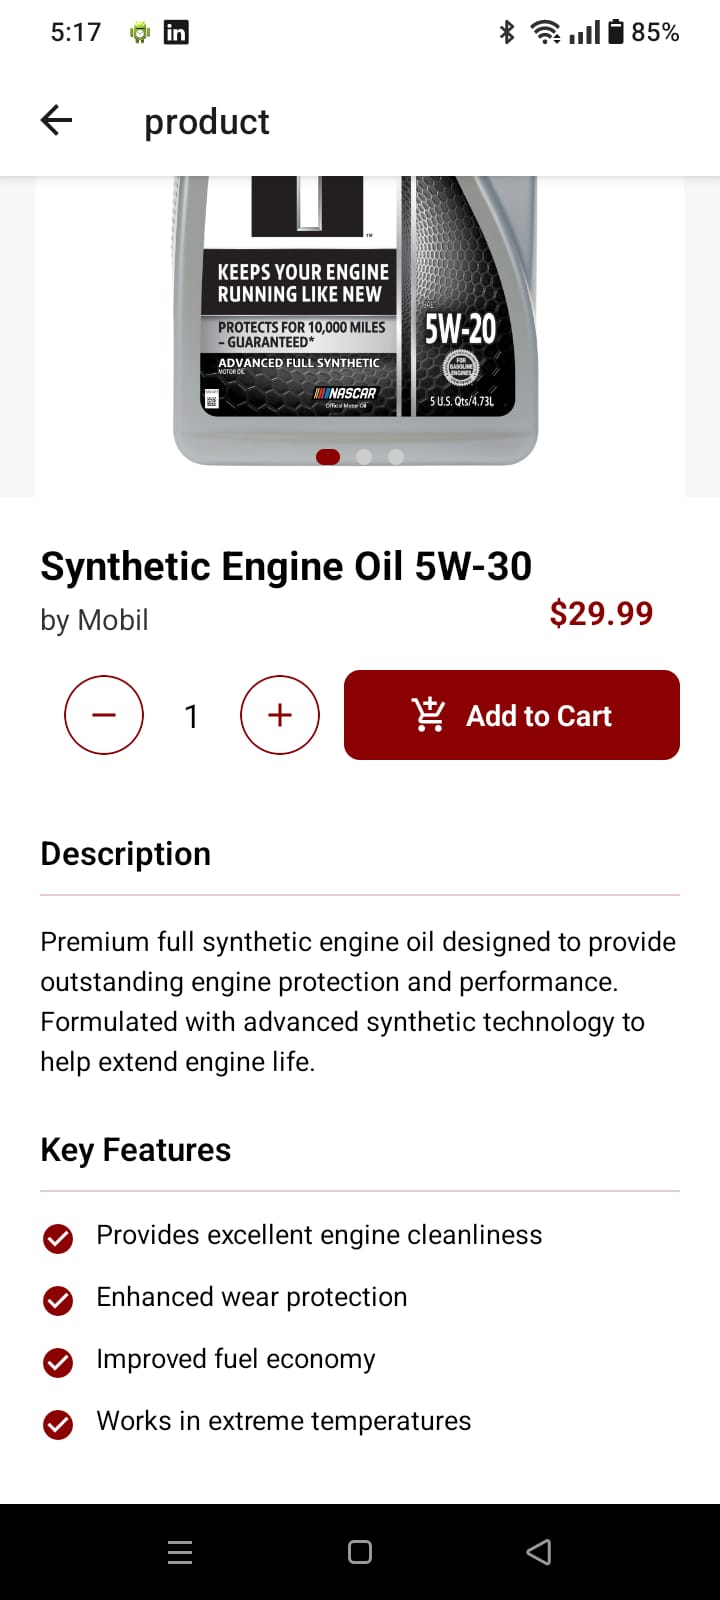Screen dimensions: 720x1600
Task: Tap the $29.99 price label
Action: pyautogui.click(x=601, y=613)
